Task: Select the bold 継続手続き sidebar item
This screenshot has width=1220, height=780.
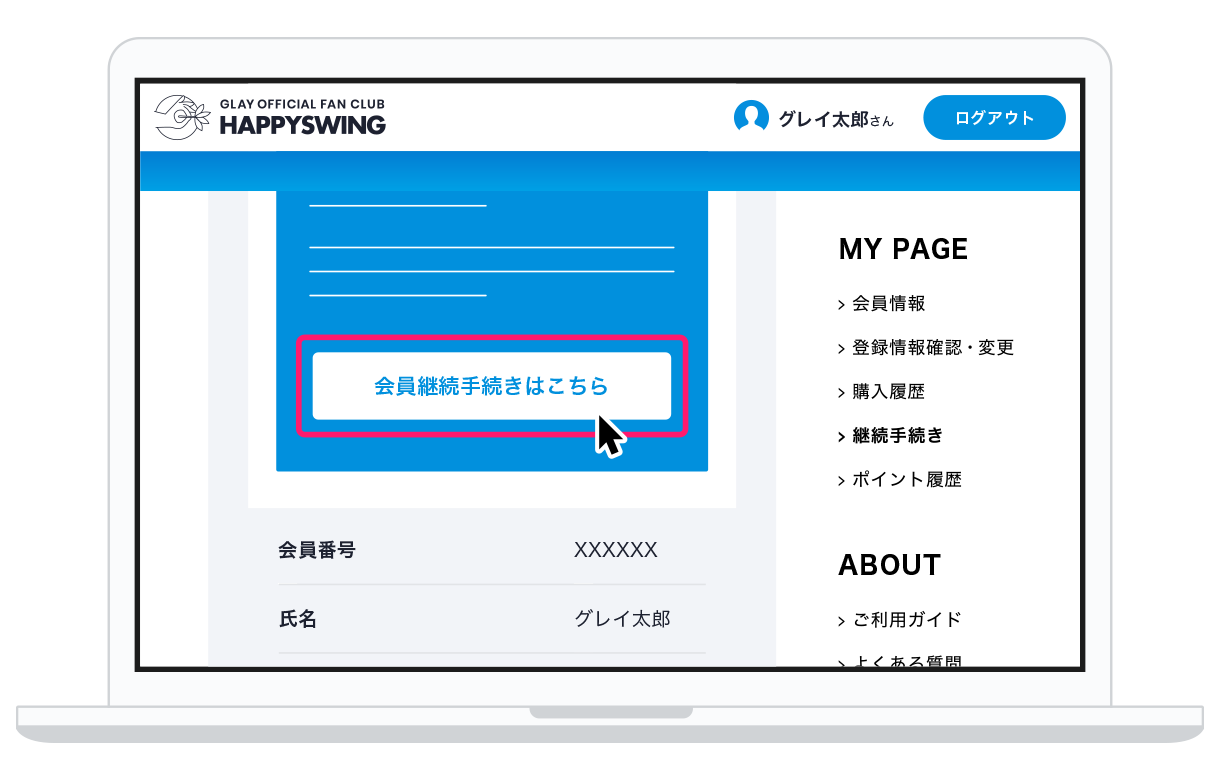Action: pos(897,436)
